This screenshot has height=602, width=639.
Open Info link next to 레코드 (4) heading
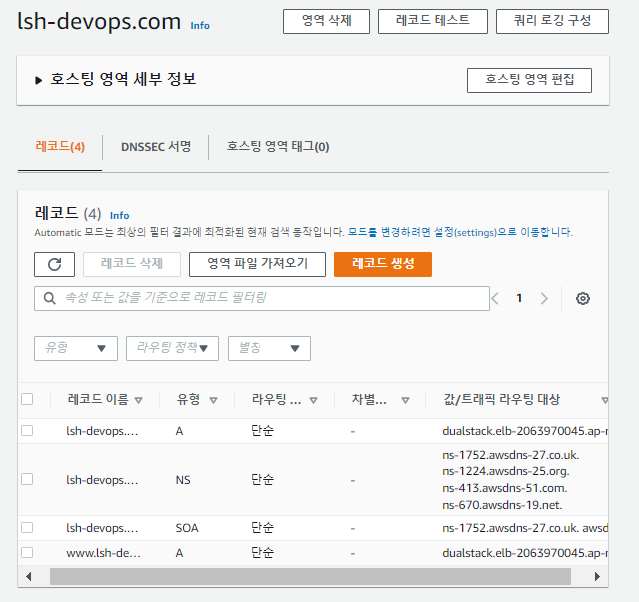coord(119,216)
